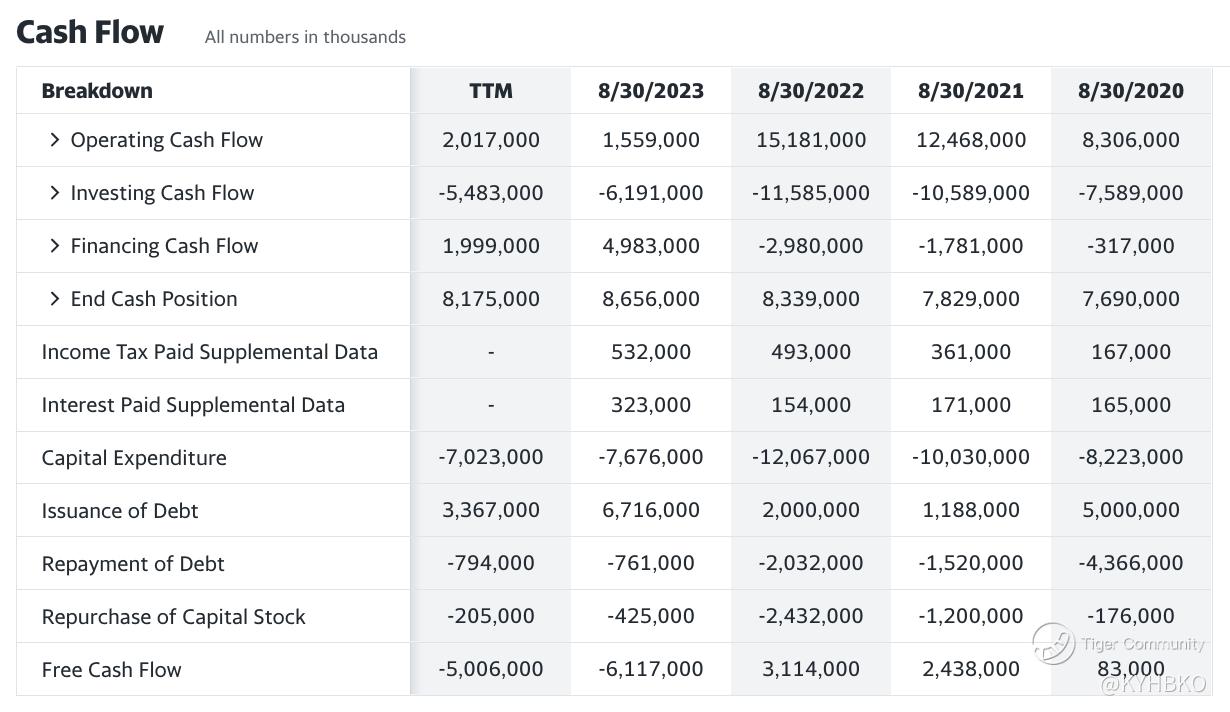This screenshot has height=712, width=1230.
Task: Click the Breakdown column header
Action: click(x=97, y=91)
